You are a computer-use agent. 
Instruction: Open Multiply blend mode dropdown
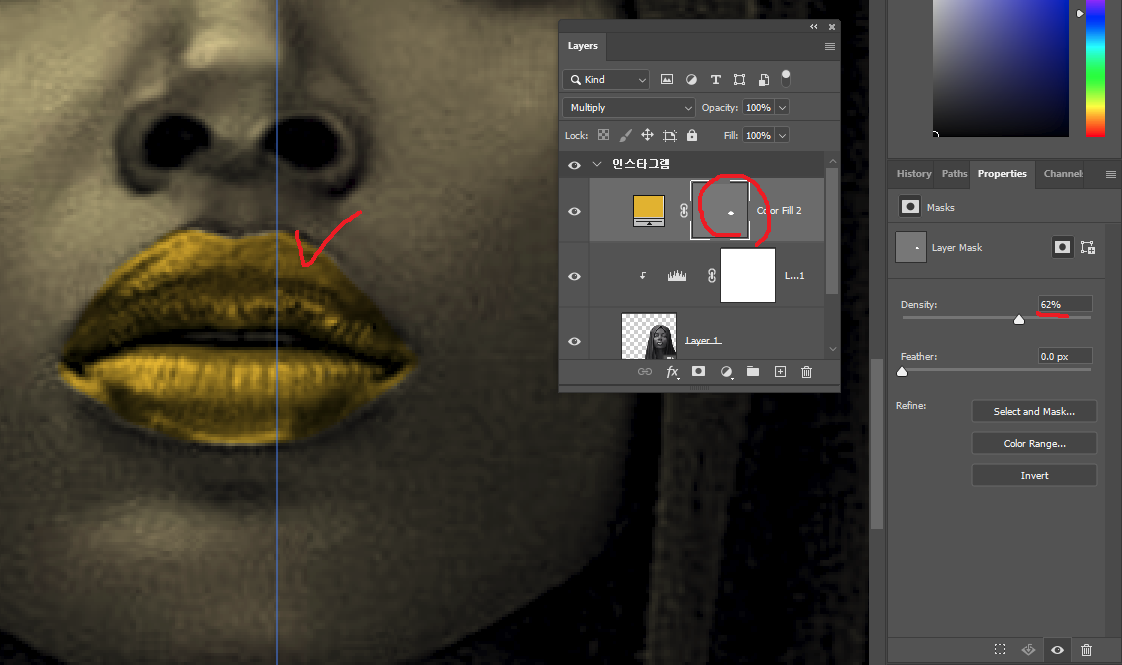pyautogui.click(x=629, y=107)
